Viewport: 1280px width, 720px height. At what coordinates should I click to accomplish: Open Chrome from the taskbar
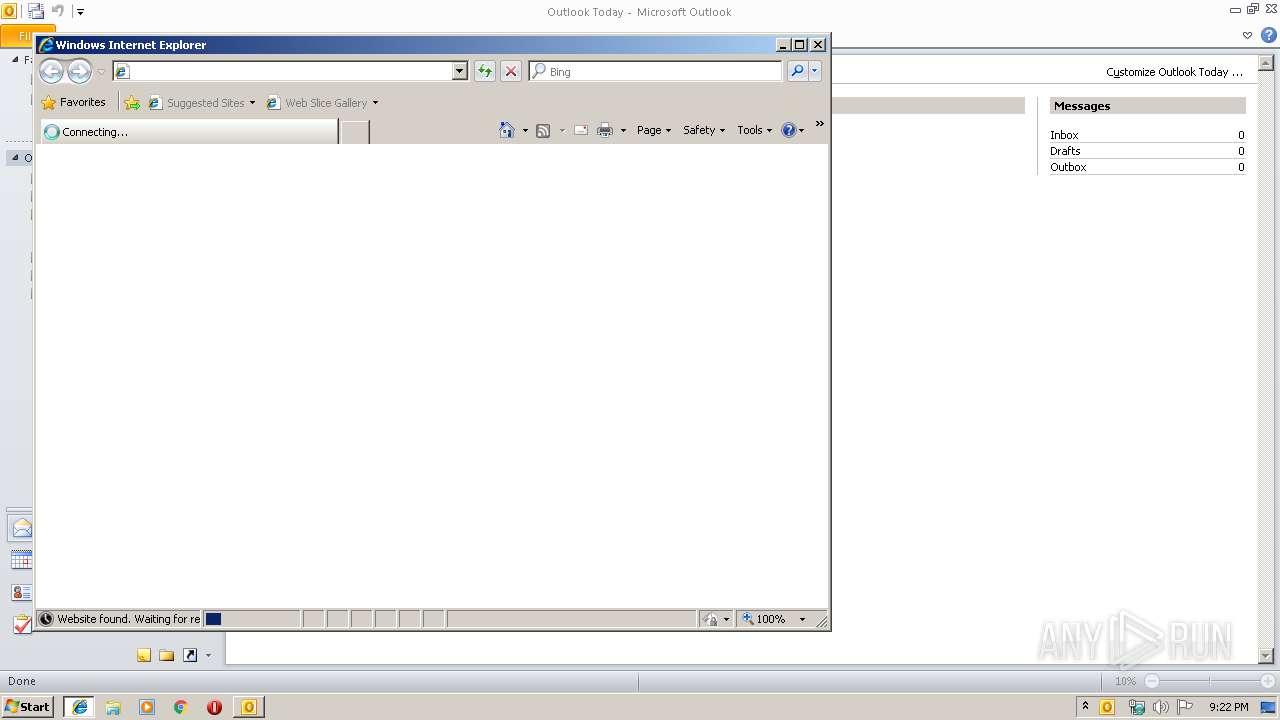(180, 707)
